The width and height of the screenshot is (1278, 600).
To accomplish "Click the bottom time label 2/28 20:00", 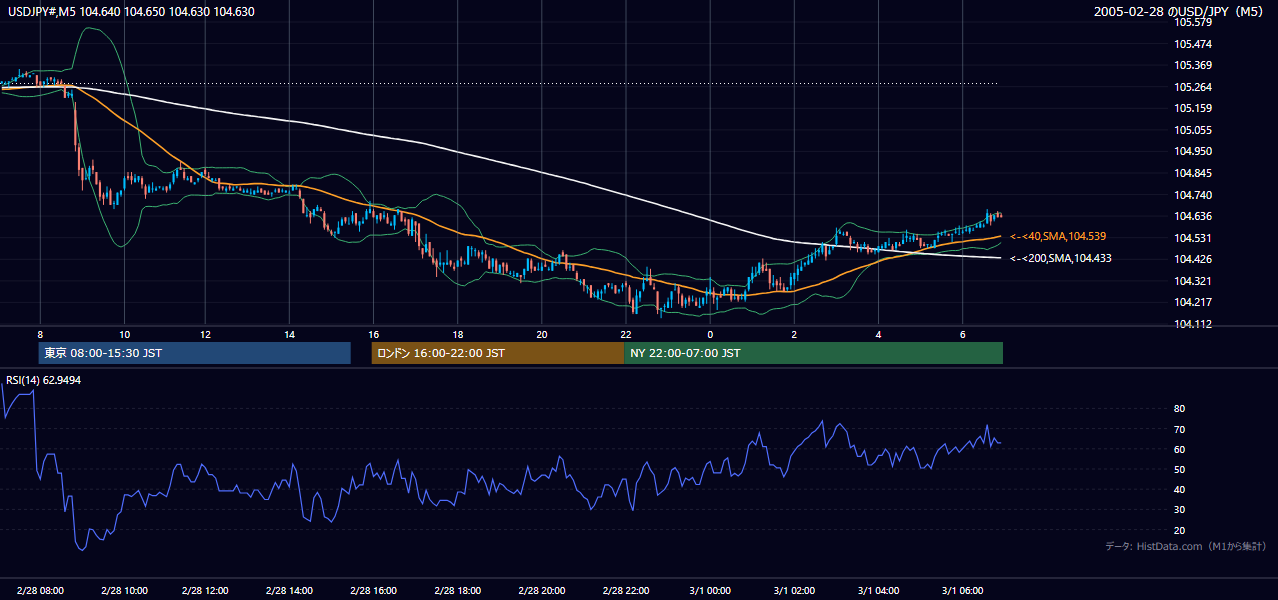I will 541,591.
